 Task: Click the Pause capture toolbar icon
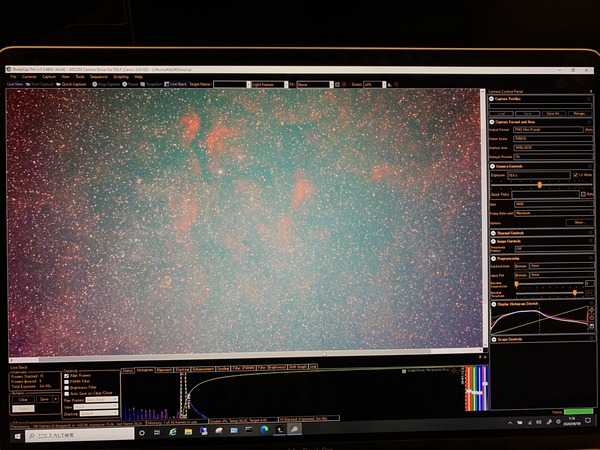125,84
